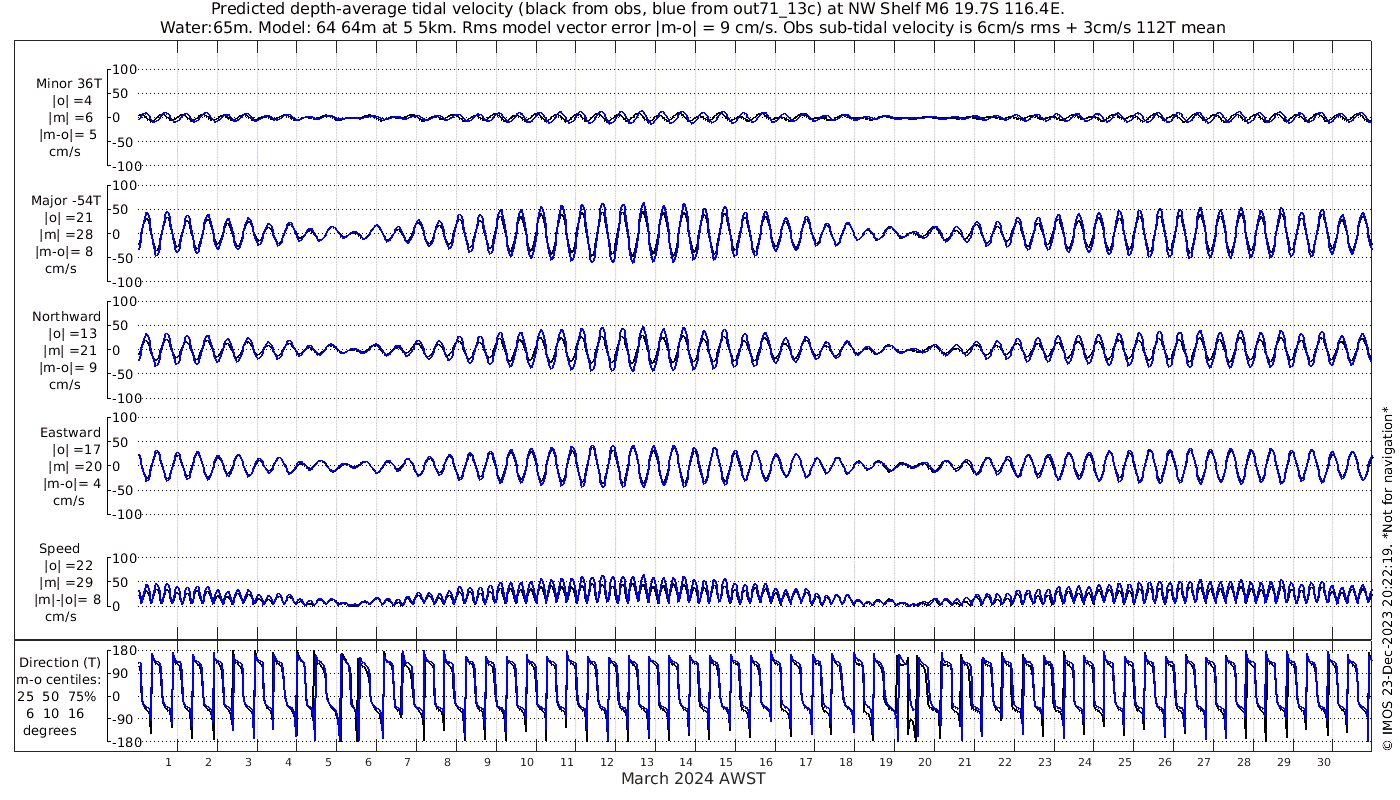This screenshot has height=800, width=1400.
Task: Click '|m-o|= 9' in Northward panel
Action: pyautogui.click(x=68, y=368)
